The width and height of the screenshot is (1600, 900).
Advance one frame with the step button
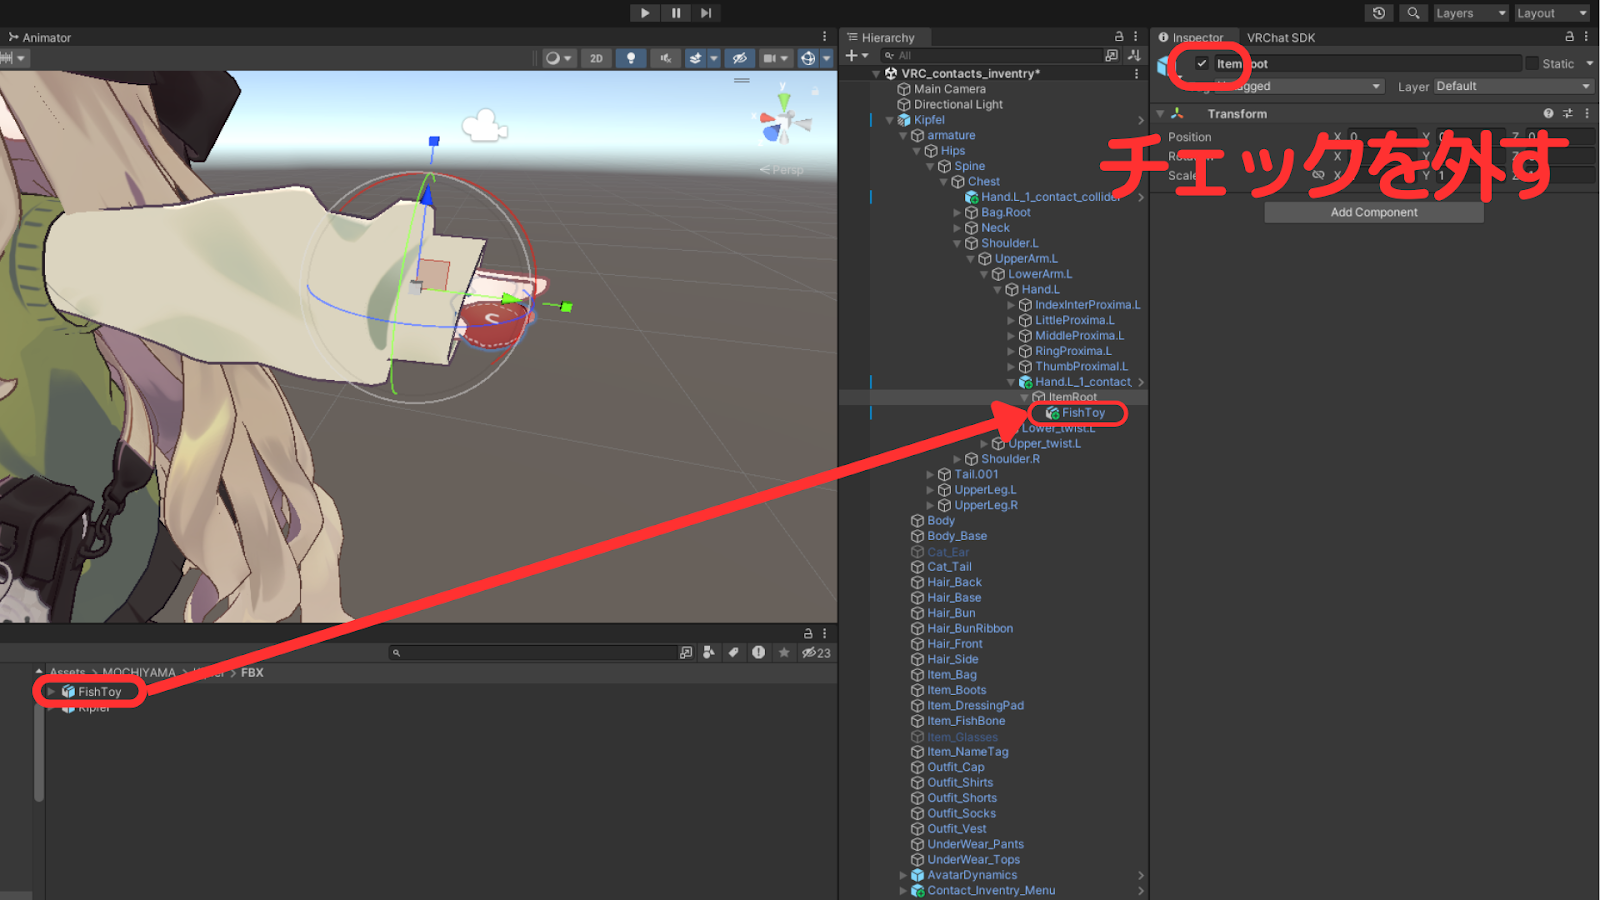706,13
